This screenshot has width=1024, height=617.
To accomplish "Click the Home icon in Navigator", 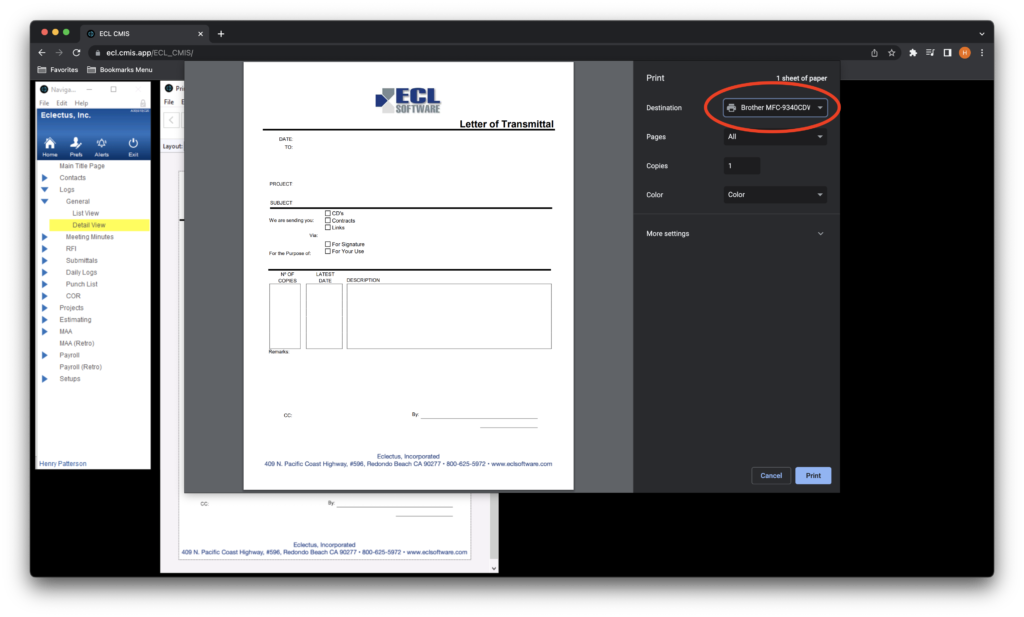I will coord(50,146).
